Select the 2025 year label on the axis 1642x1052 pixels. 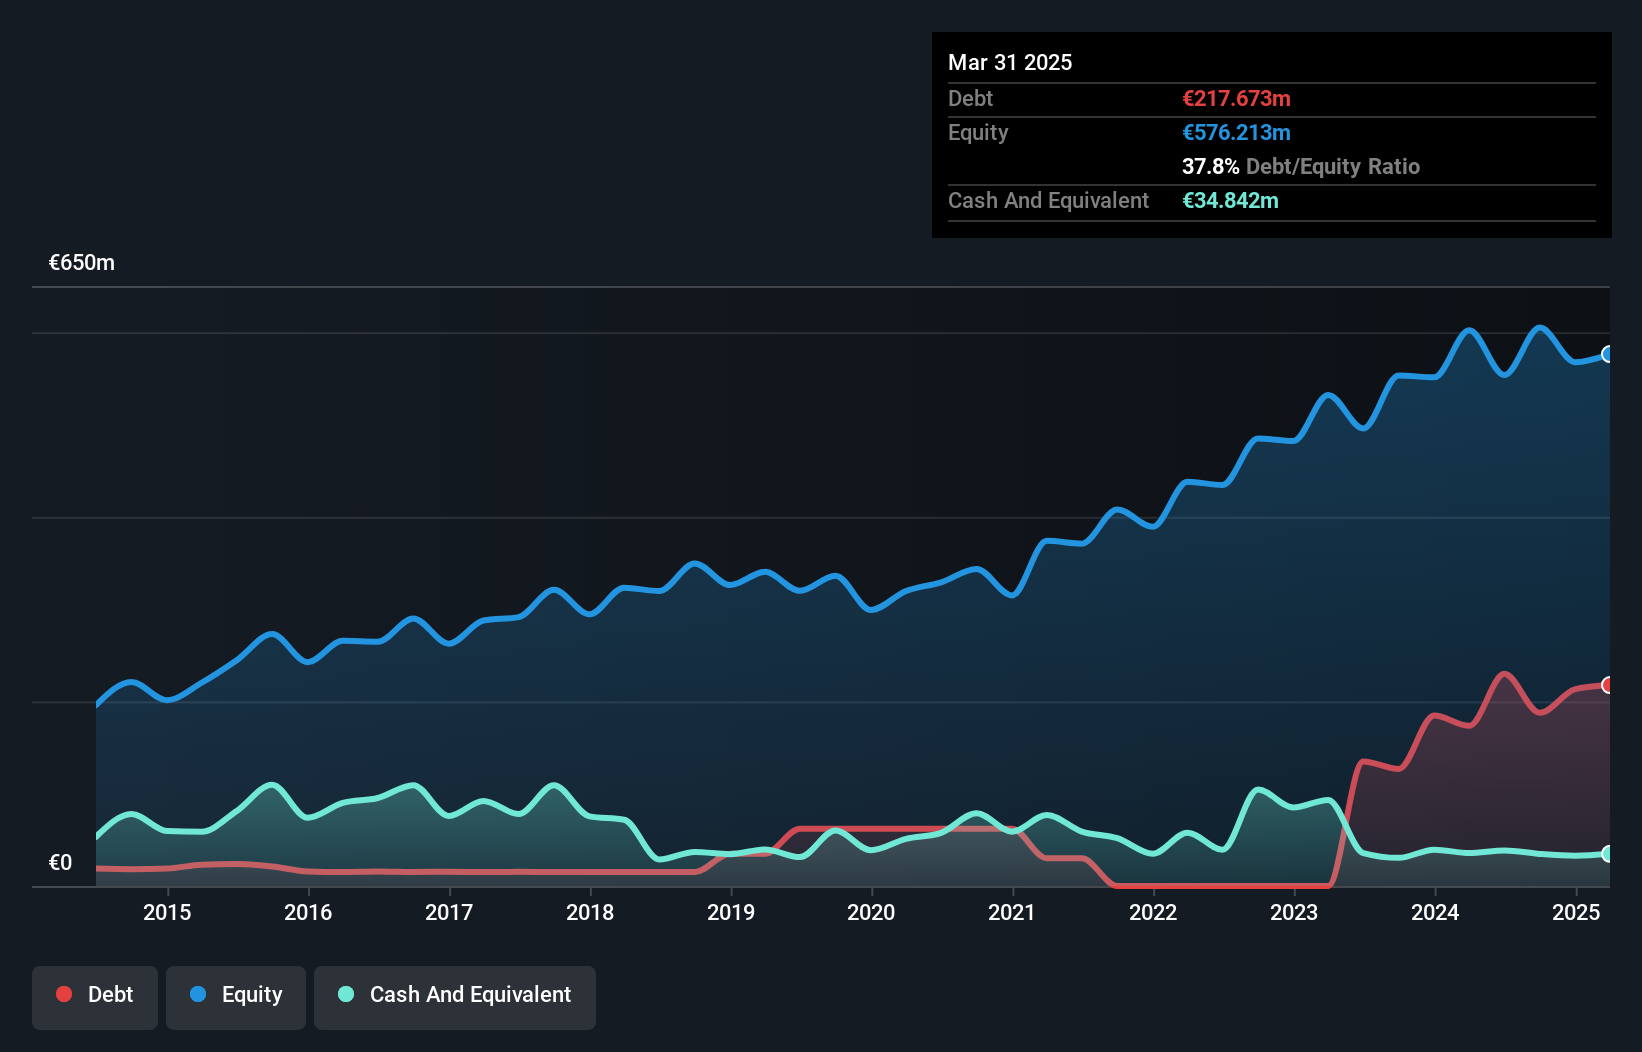pos(1576,912)
